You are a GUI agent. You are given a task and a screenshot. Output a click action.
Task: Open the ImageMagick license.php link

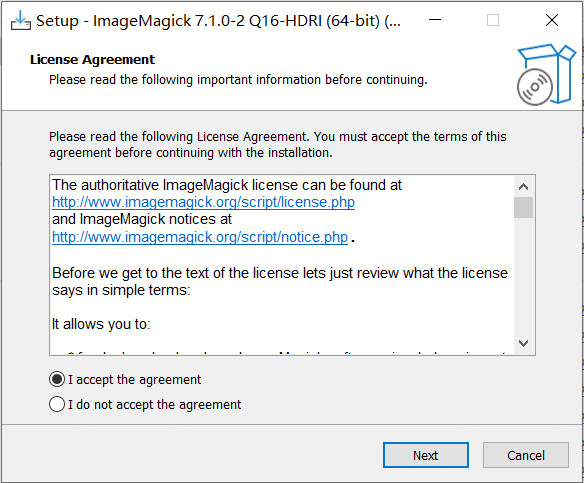coord(203,202)
